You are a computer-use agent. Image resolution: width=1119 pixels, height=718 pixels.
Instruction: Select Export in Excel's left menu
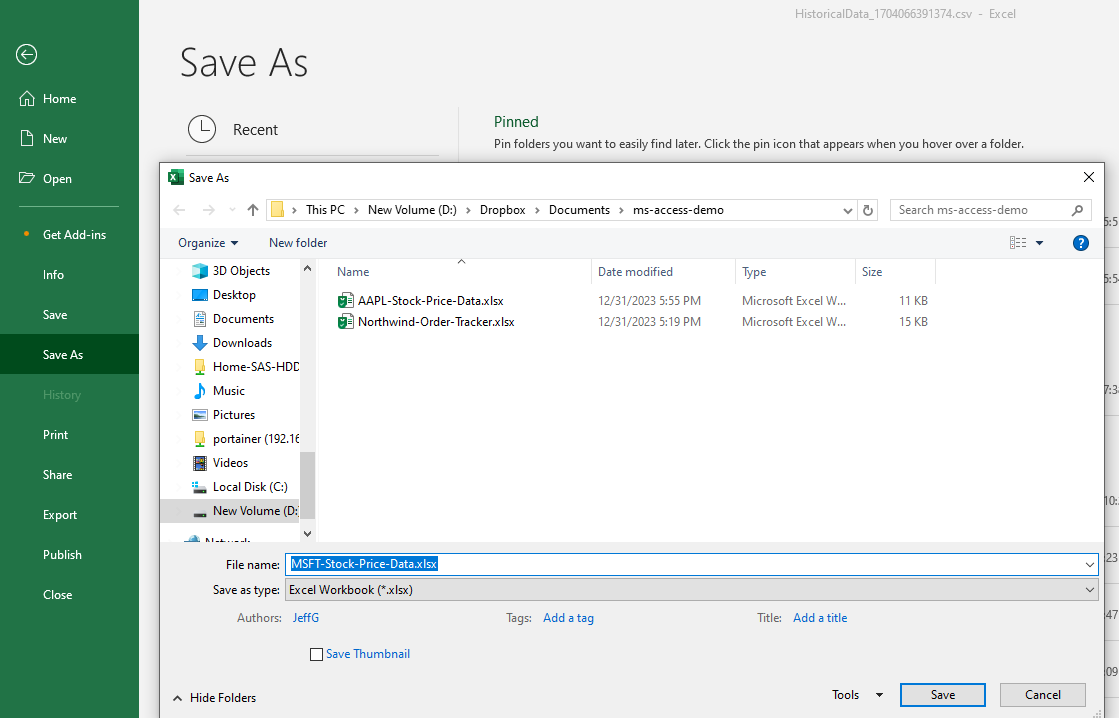60,515
